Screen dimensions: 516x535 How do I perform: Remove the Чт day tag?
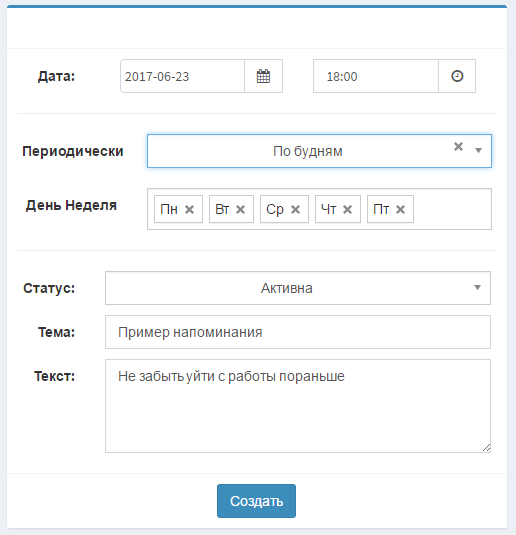(347, 209)
